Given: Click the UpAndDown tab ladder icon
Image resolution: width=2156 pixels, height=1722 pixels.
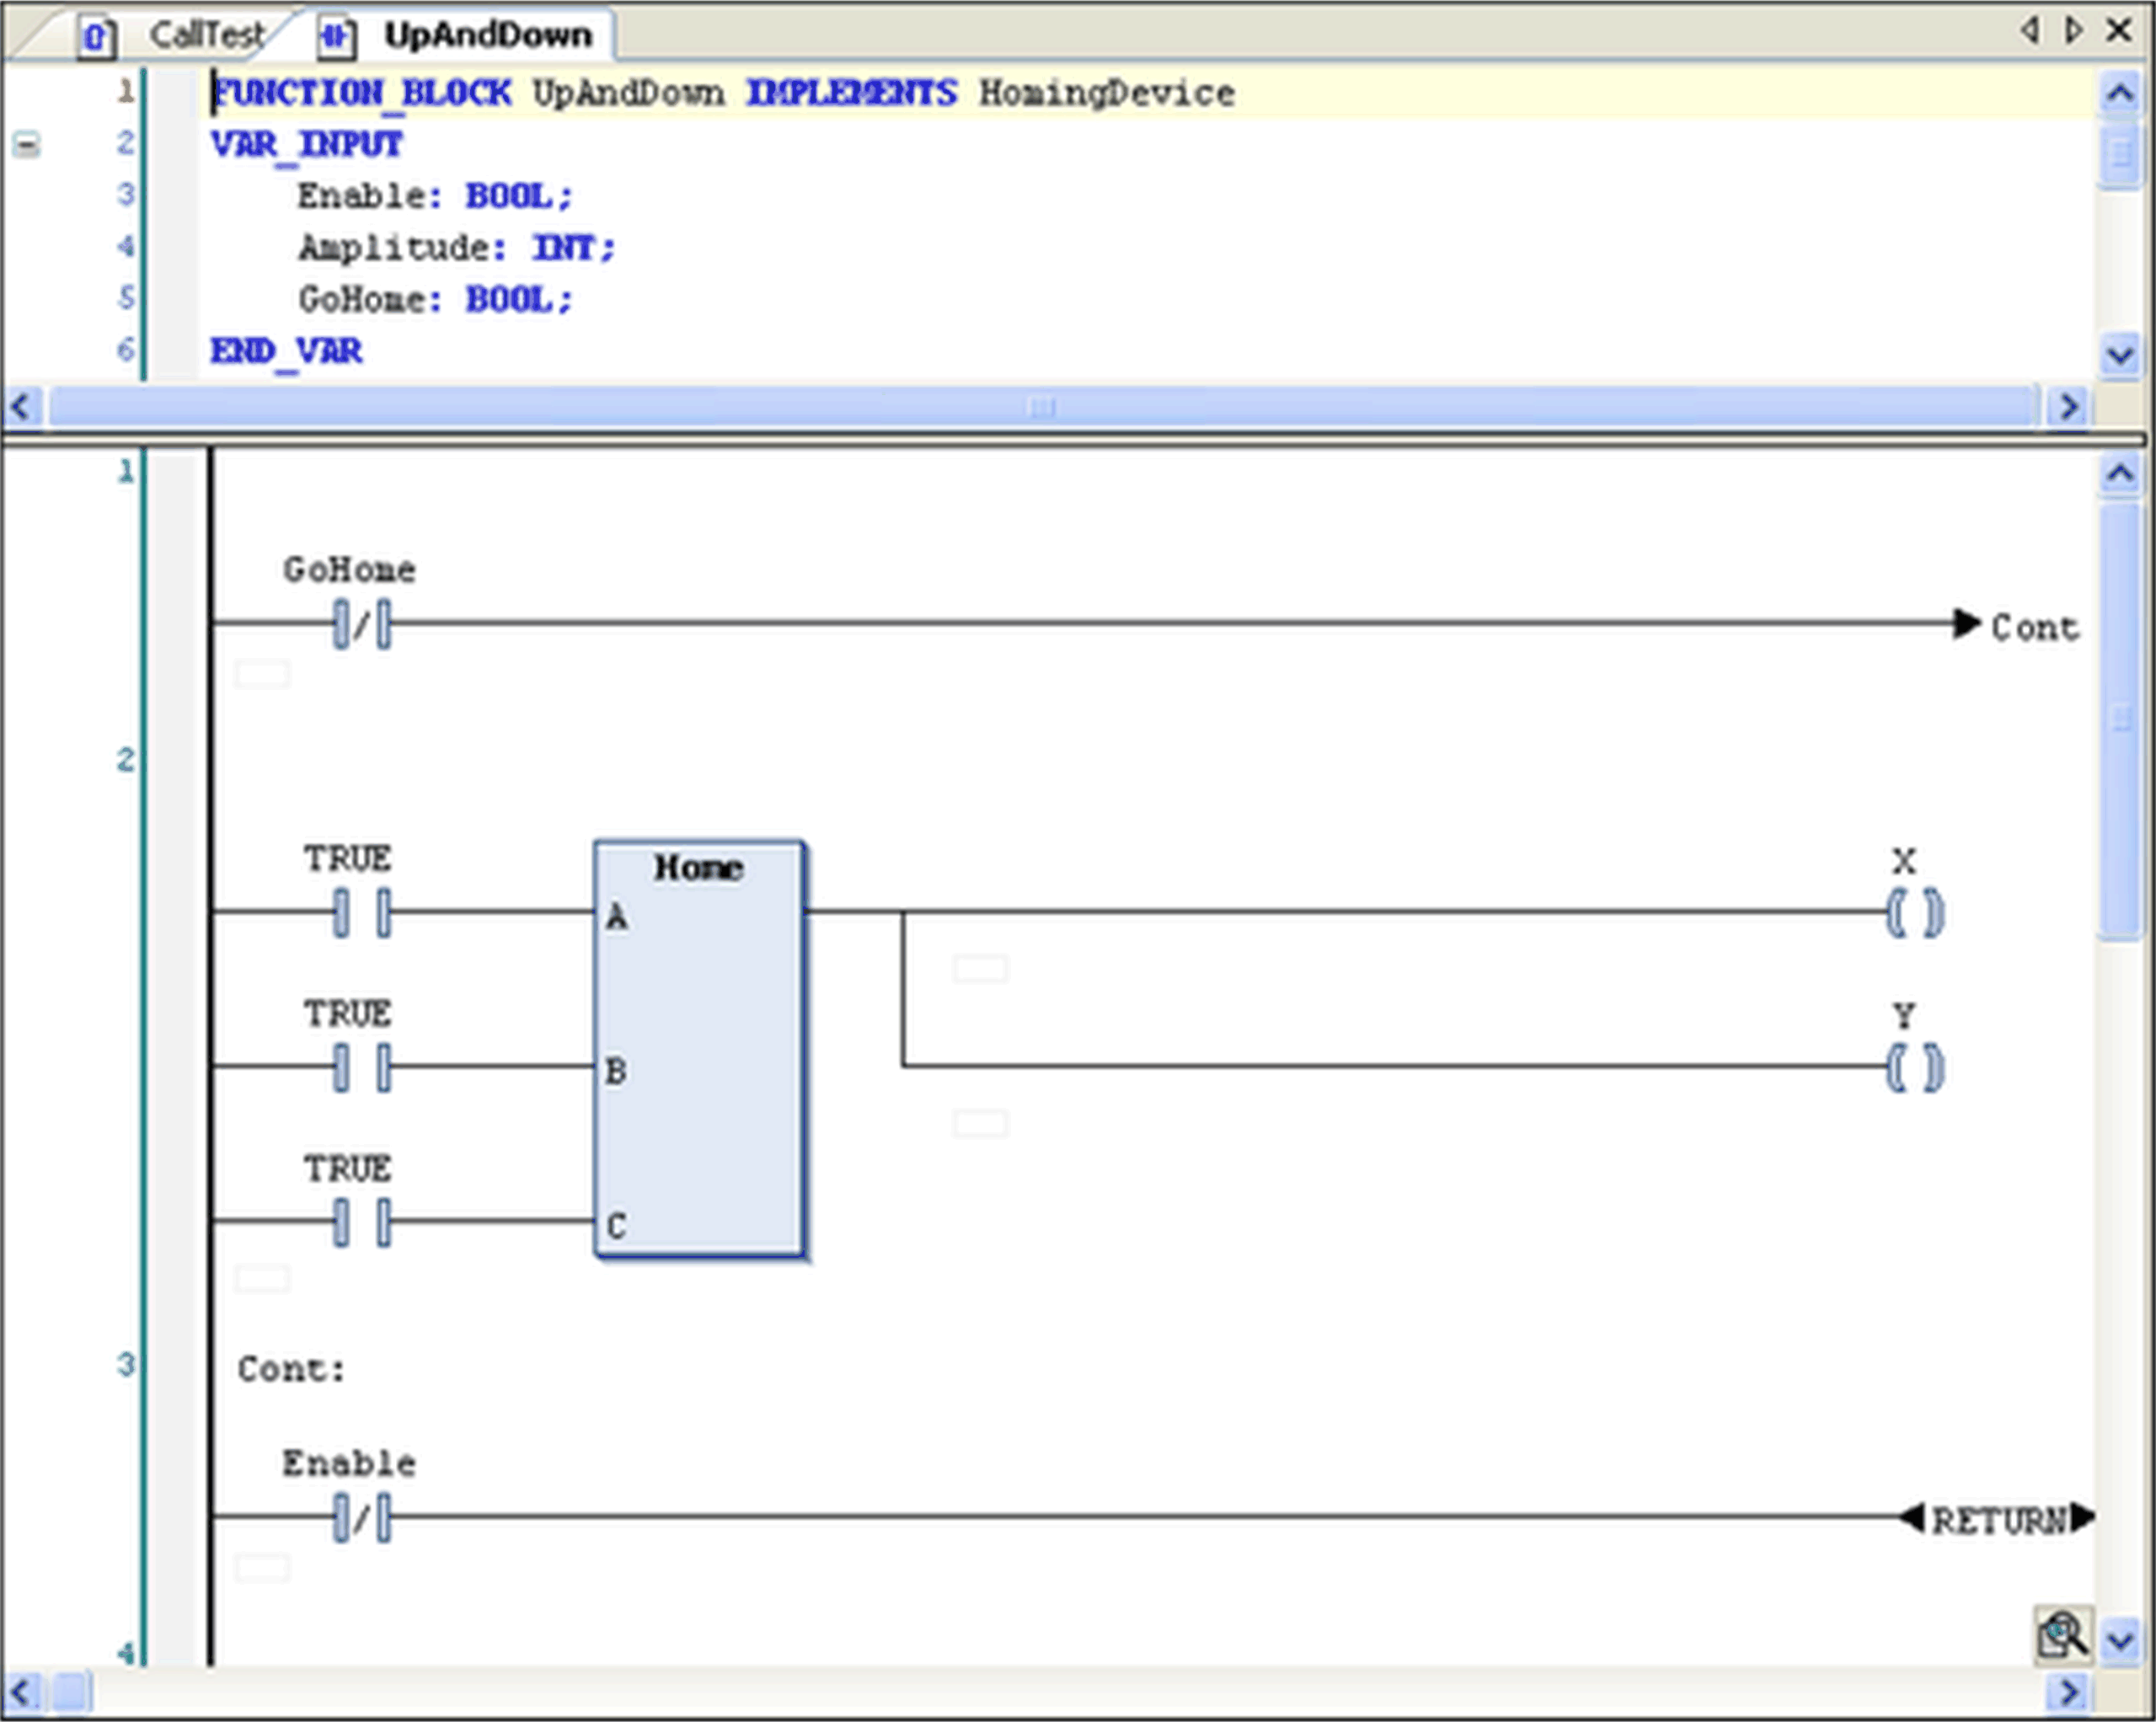Looking at the screenshot, I should [x=336, y=37].
